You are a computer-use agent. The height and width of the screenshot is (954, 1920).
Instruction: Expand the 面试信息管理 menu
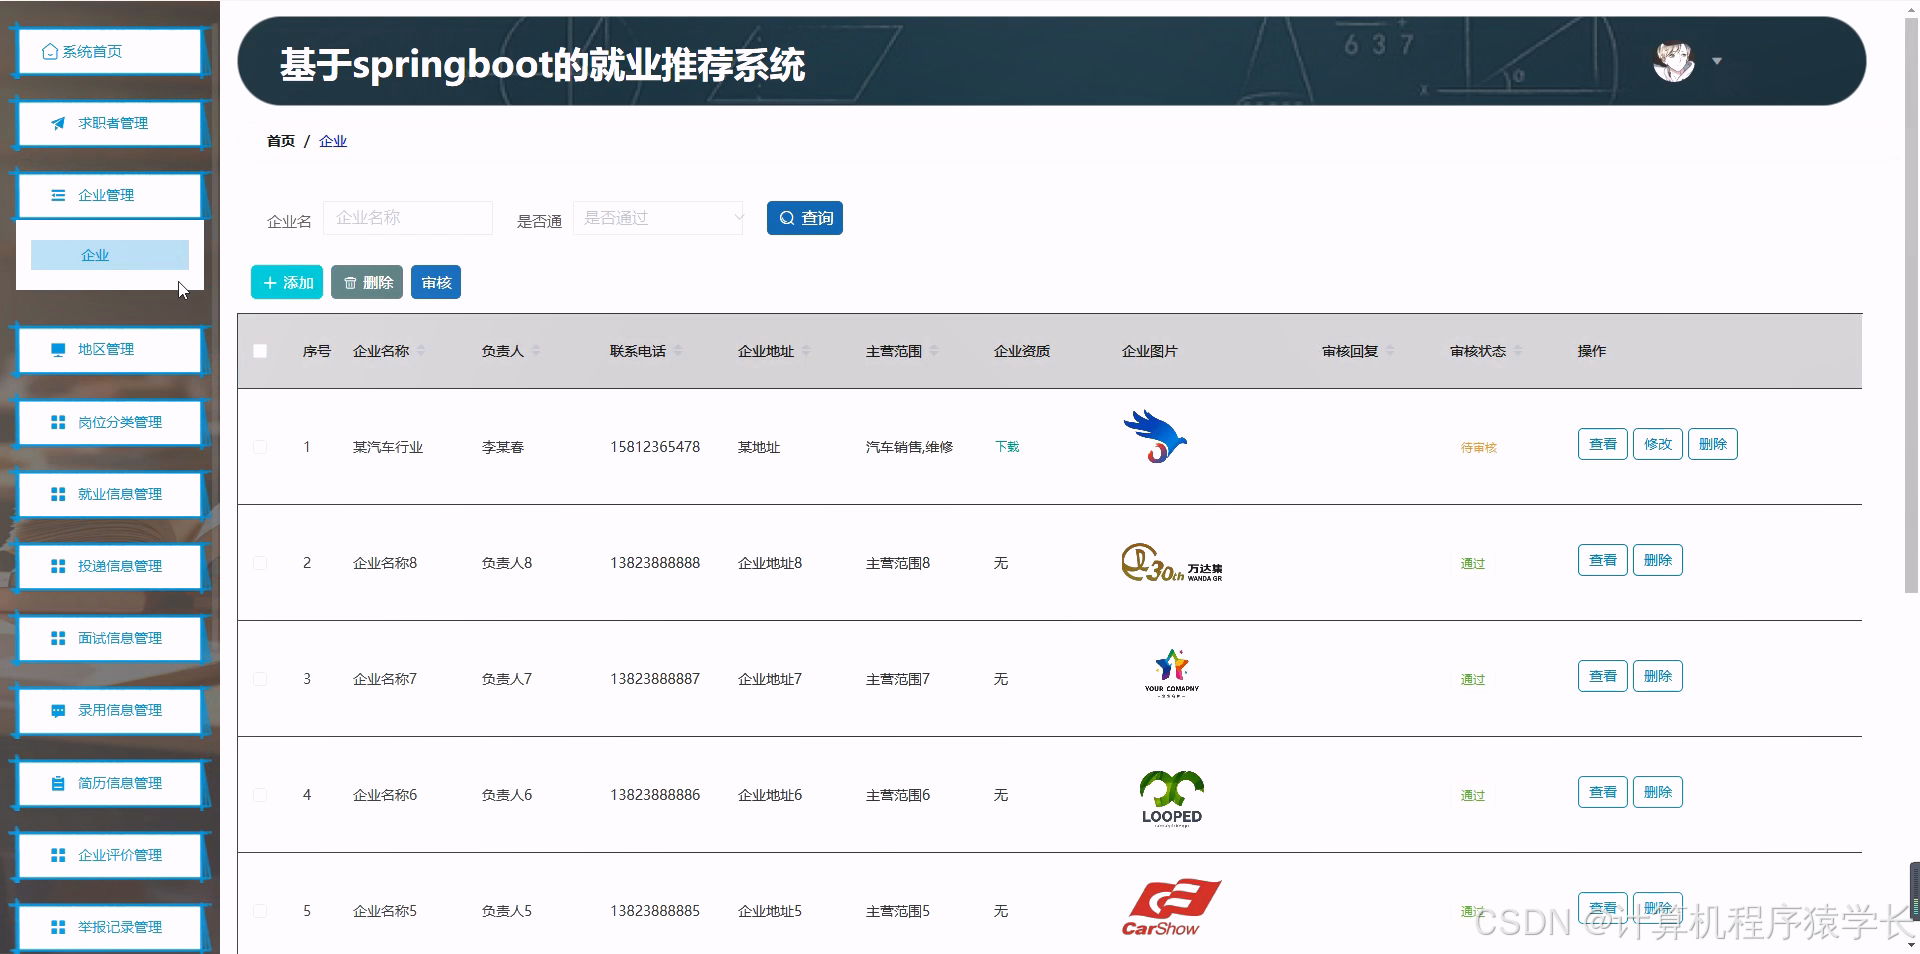pos(110,638)
